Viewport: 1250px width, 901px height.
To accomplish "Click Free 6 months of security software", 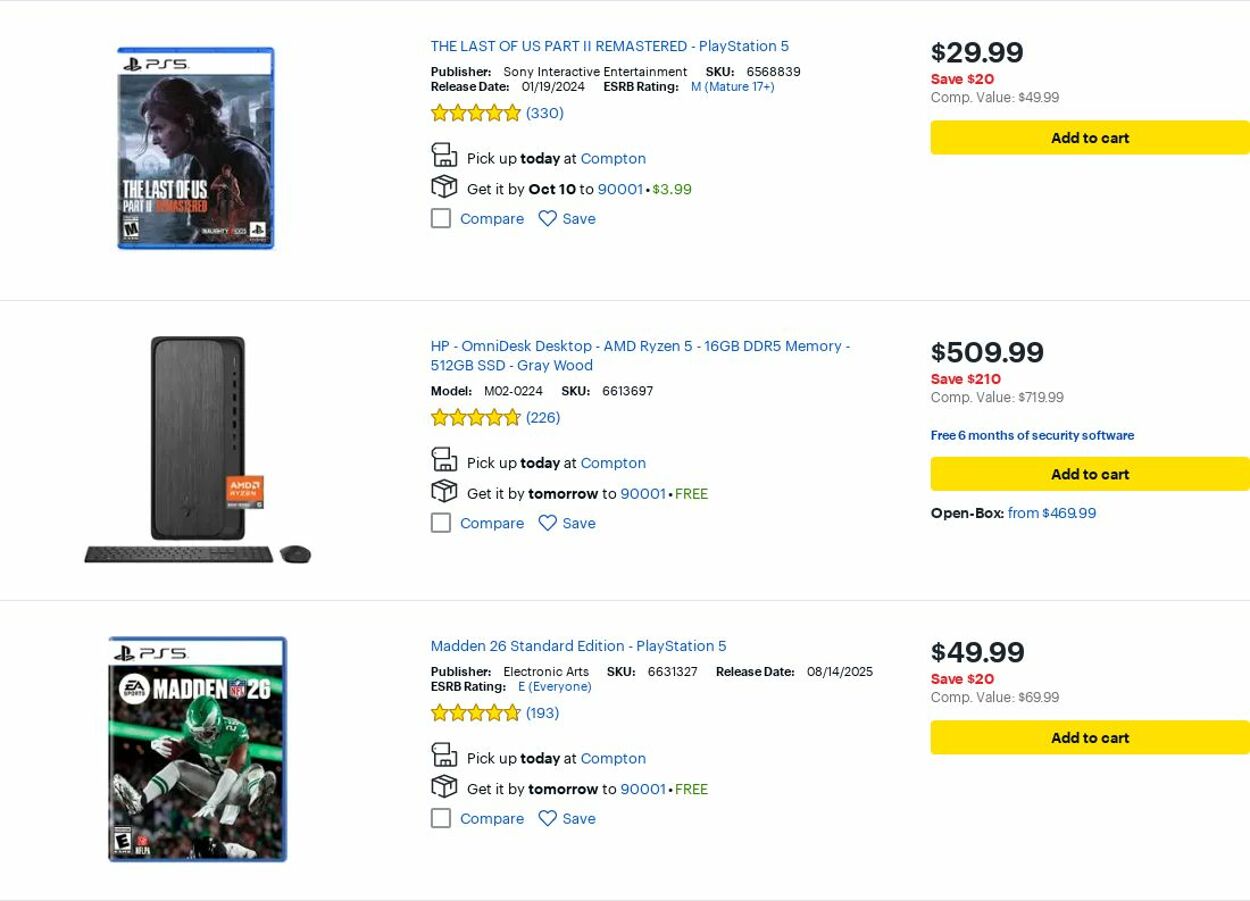I will point(1032,435).
